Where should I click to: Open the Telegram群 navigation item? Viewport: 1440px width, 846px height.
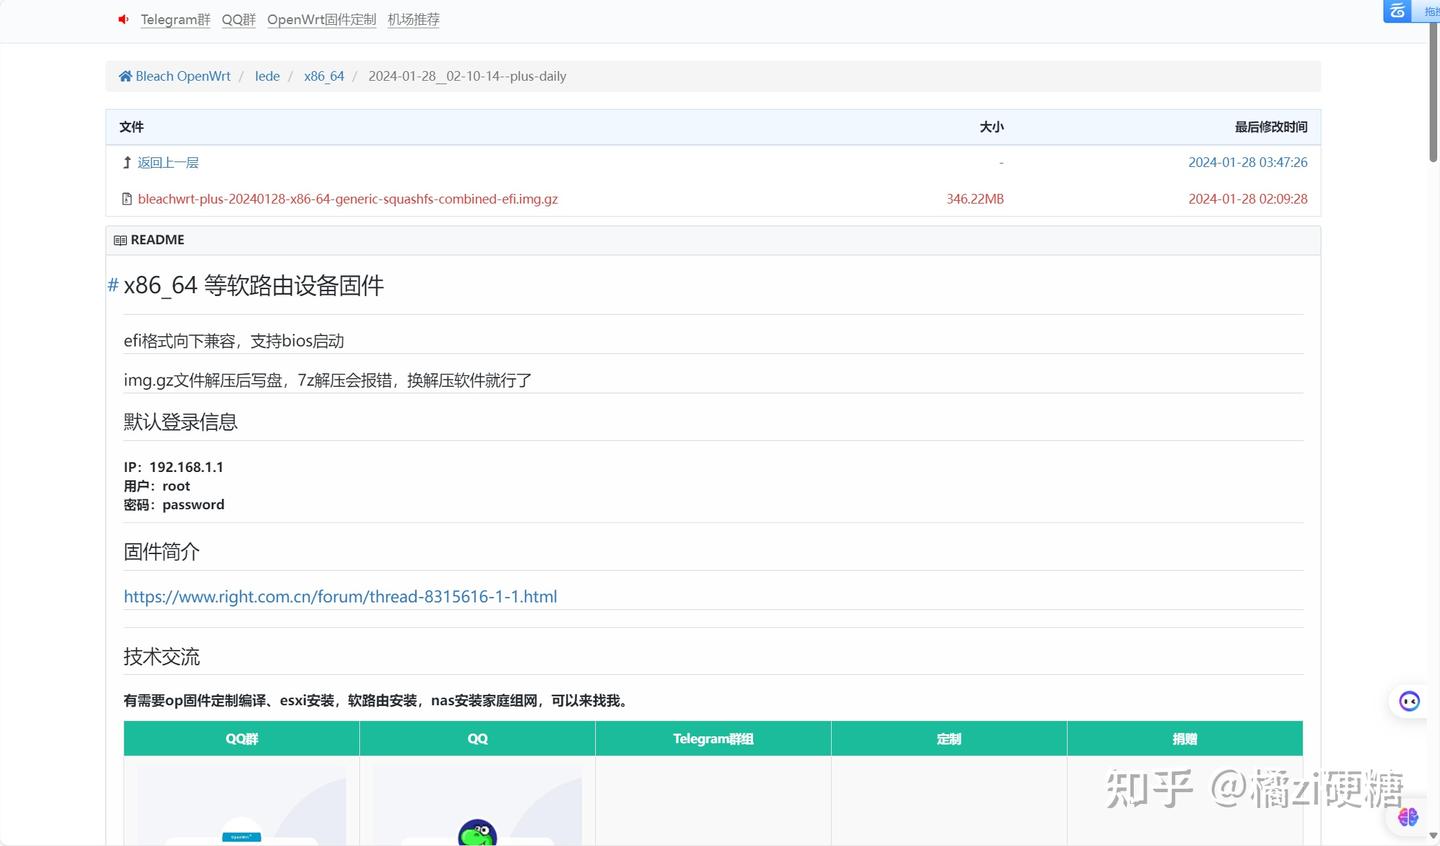(174, 19)
